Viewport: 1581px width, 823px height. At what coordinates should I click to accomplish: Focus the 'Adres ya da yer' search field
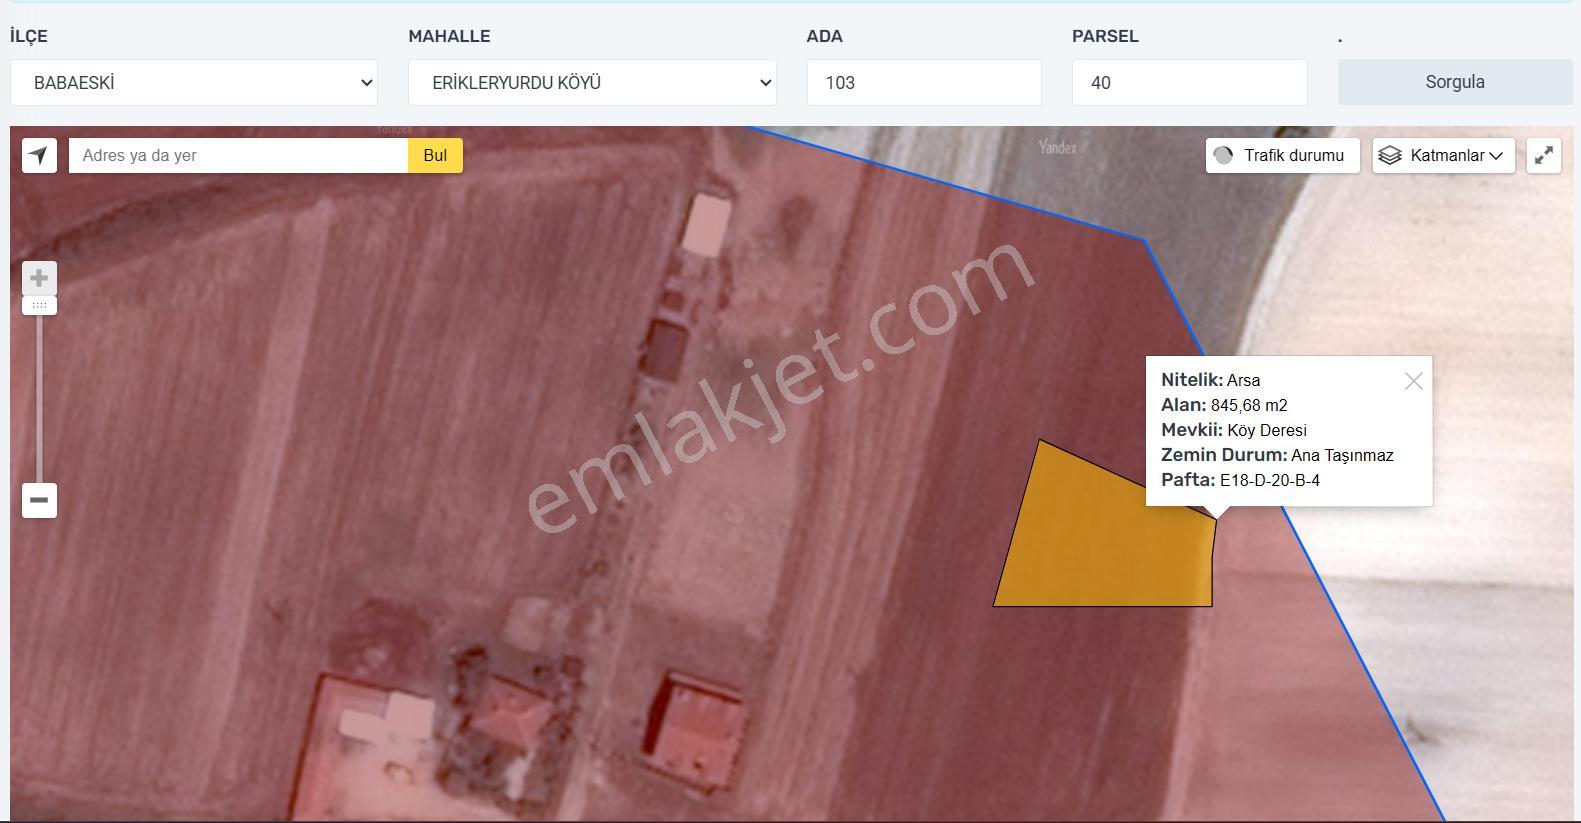point(238,155)
